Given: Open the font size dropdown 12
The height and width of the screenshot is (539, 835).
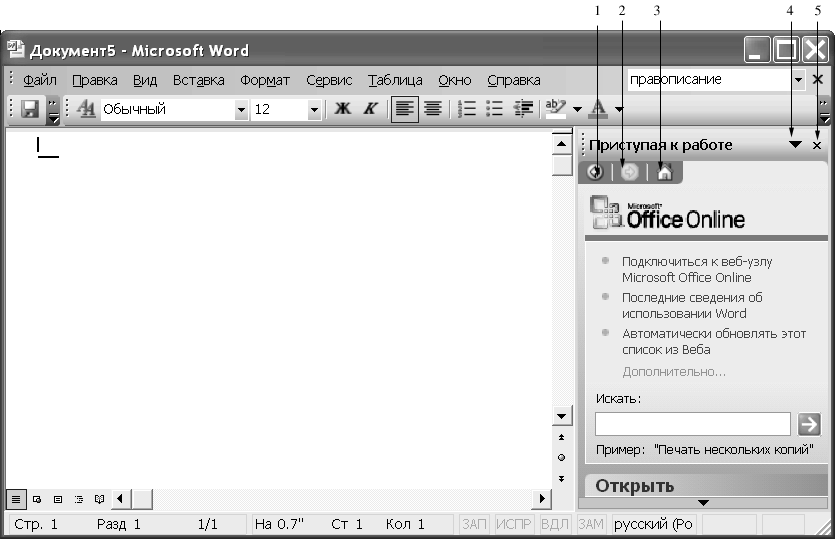Looking at the screenshot, I should 314,110.
